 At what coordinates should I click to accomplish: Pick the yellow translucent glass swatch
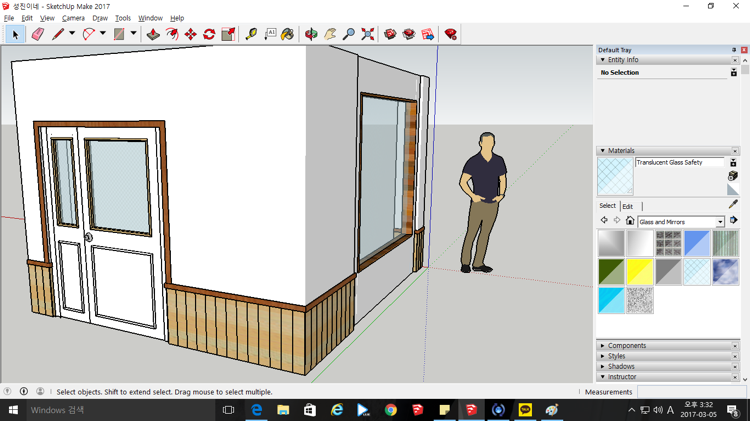pyautogui.click(x=640, y=272)
